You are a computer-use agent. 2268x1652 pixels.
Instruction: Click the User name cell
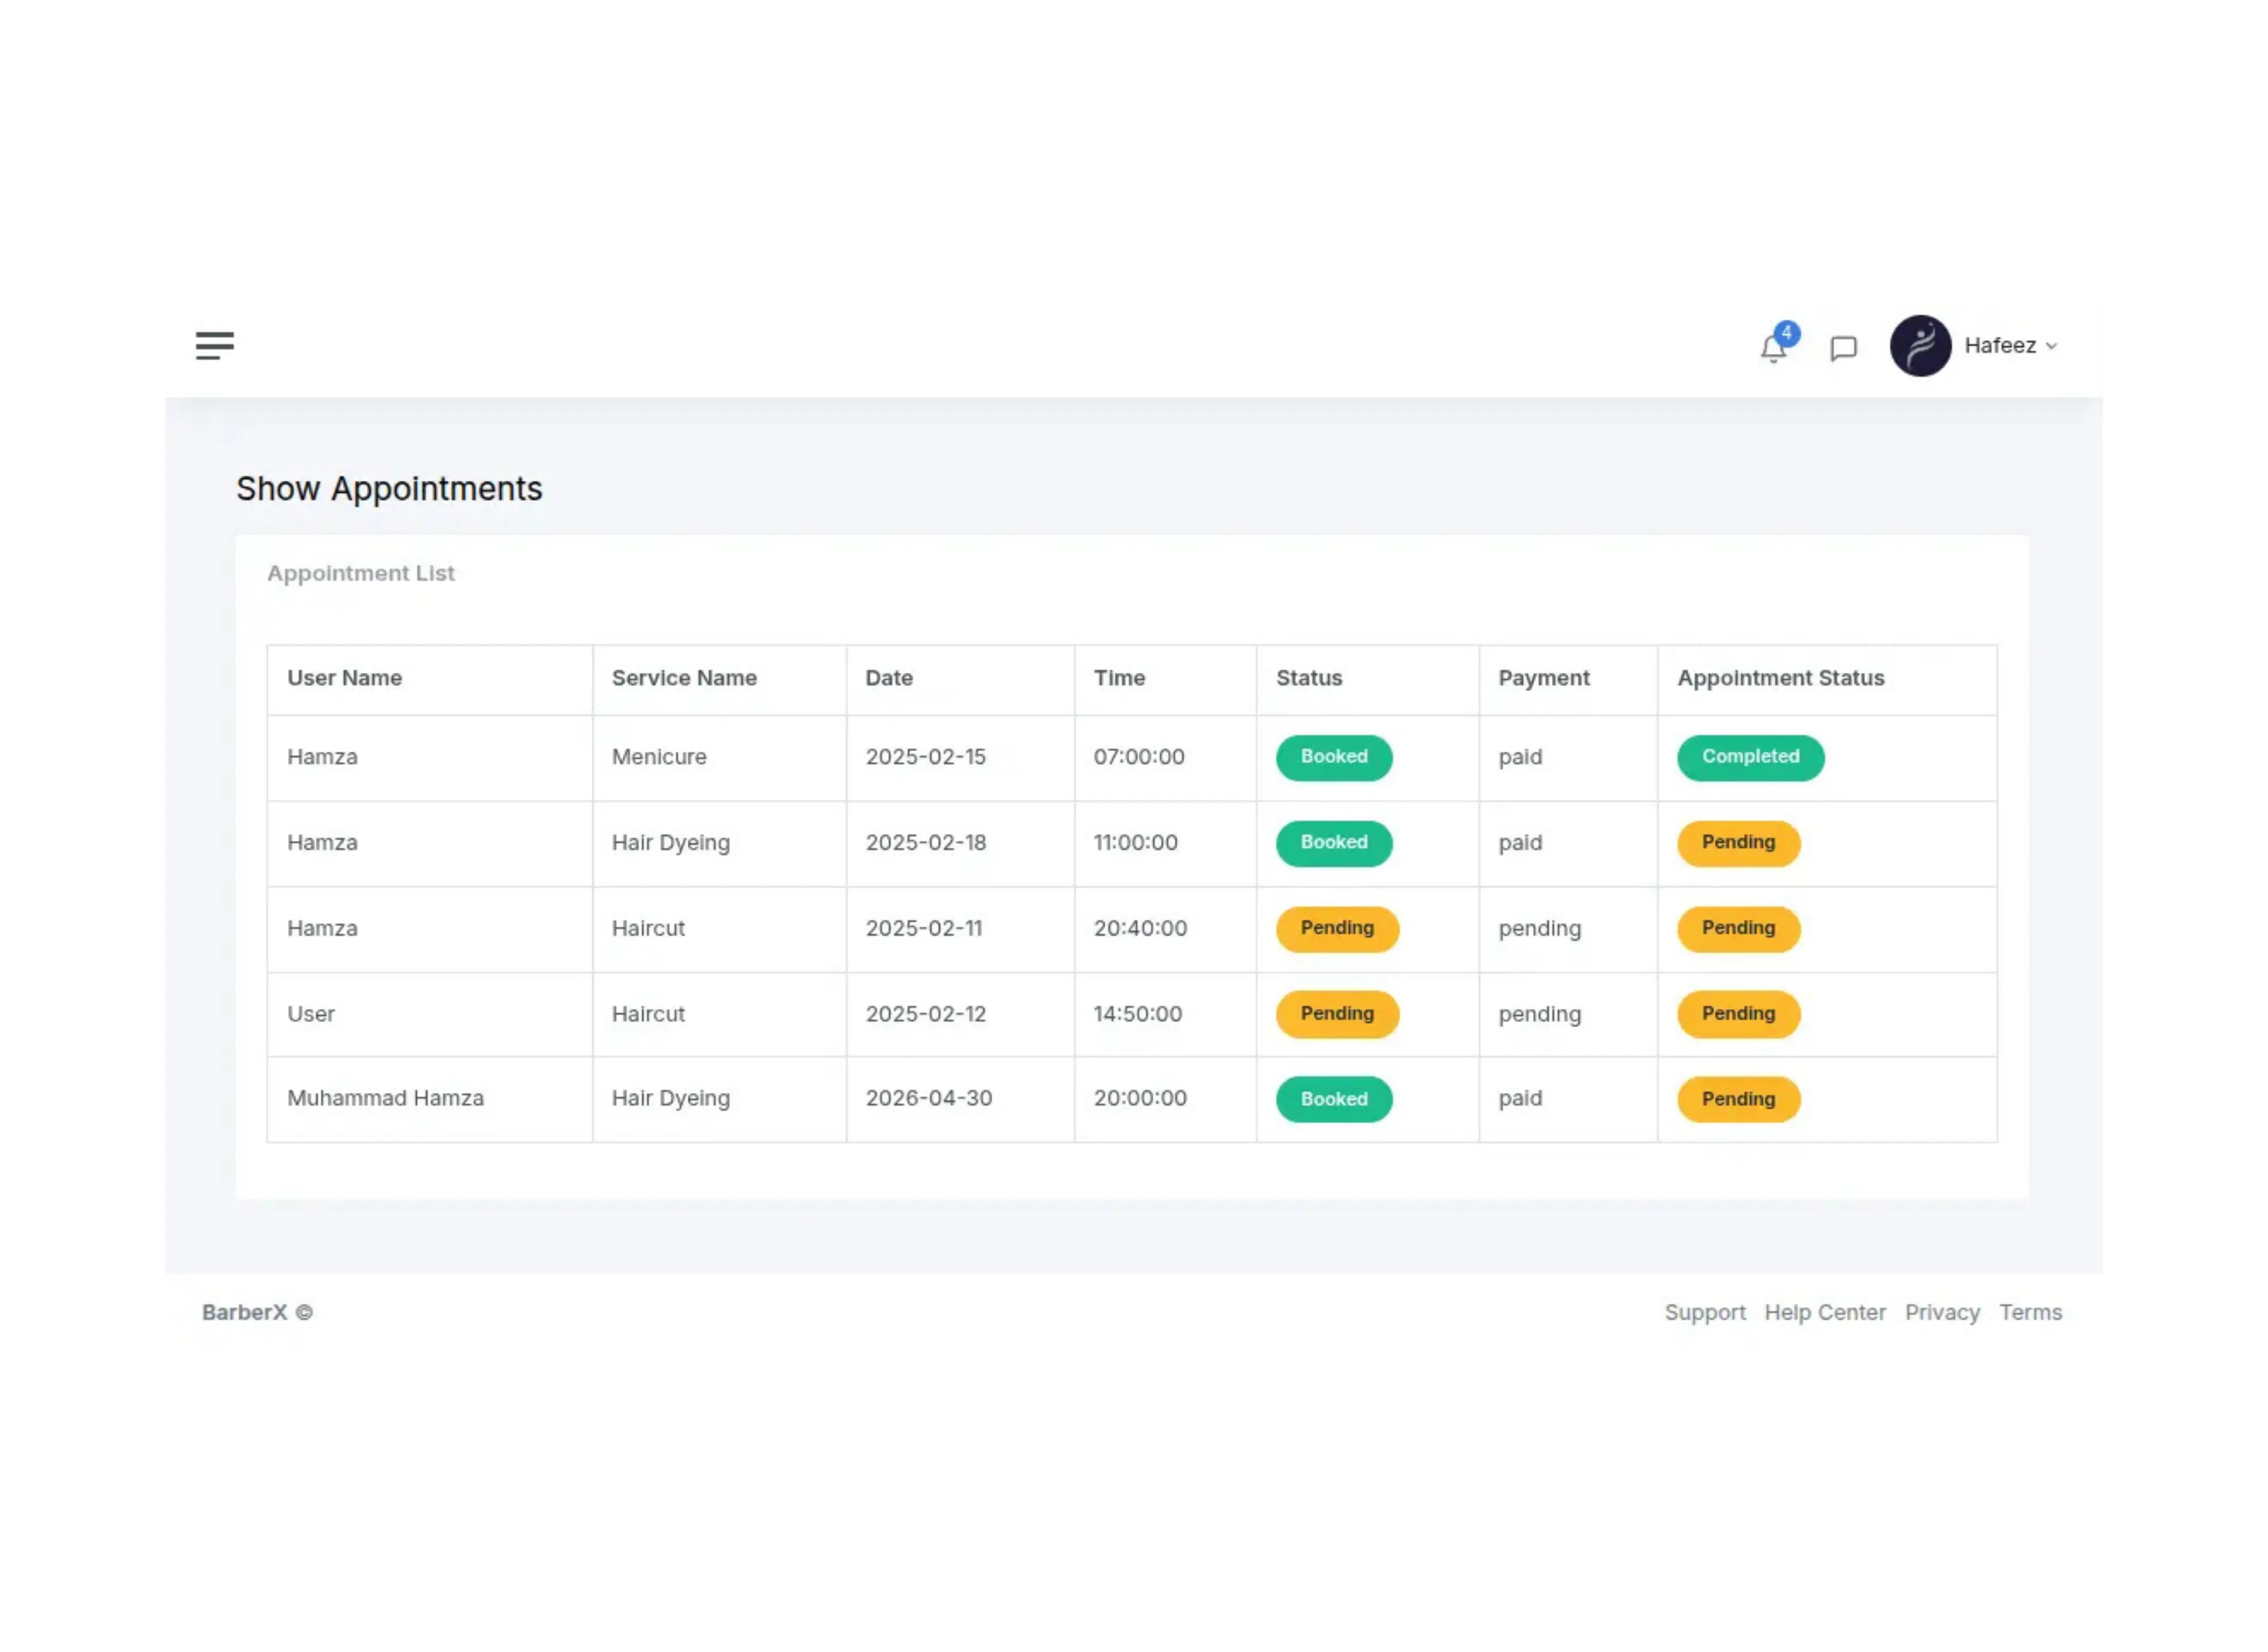430,1015
